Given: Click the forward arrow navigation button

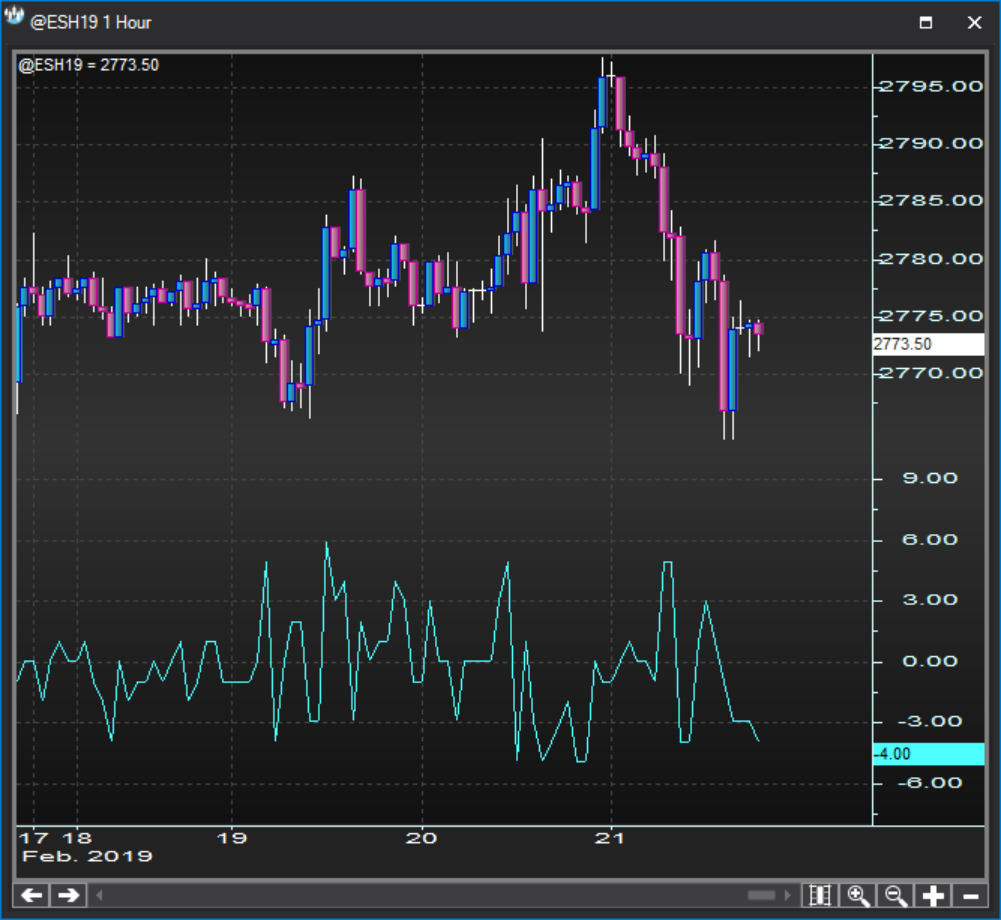Looking at the screenshot, I should (x=68, y=895).
